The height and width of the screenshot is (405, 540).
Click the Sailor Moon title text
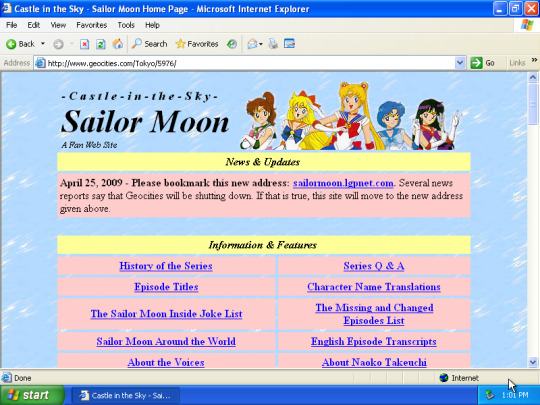(x=145, y=122)
